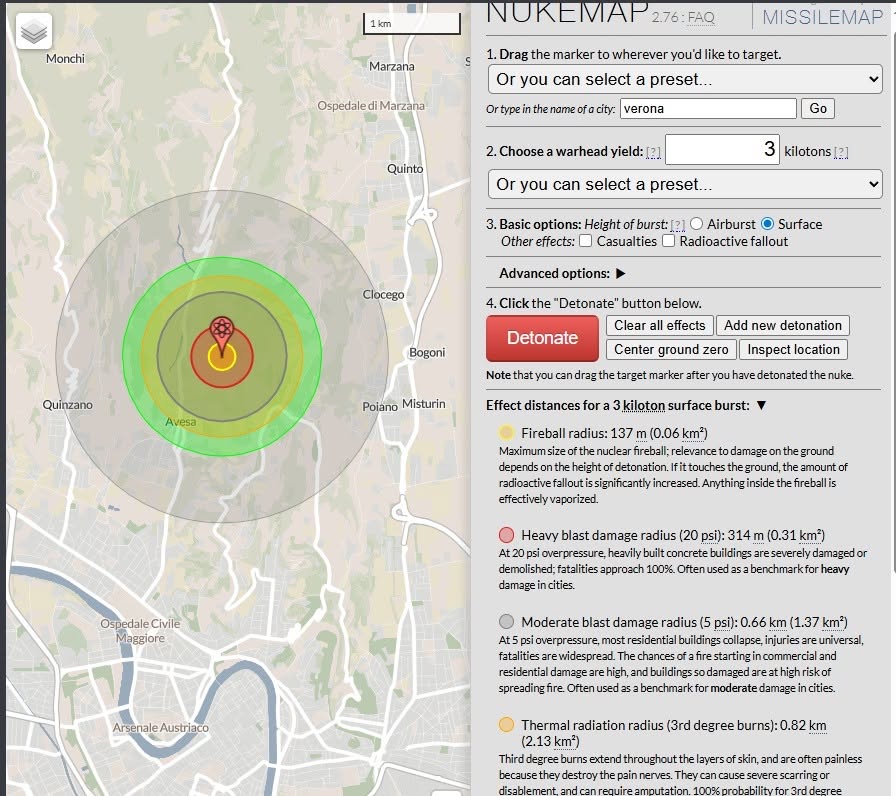Click the 1 km map scale bar
Screen dimensions: 896x796
pos(411,23)
